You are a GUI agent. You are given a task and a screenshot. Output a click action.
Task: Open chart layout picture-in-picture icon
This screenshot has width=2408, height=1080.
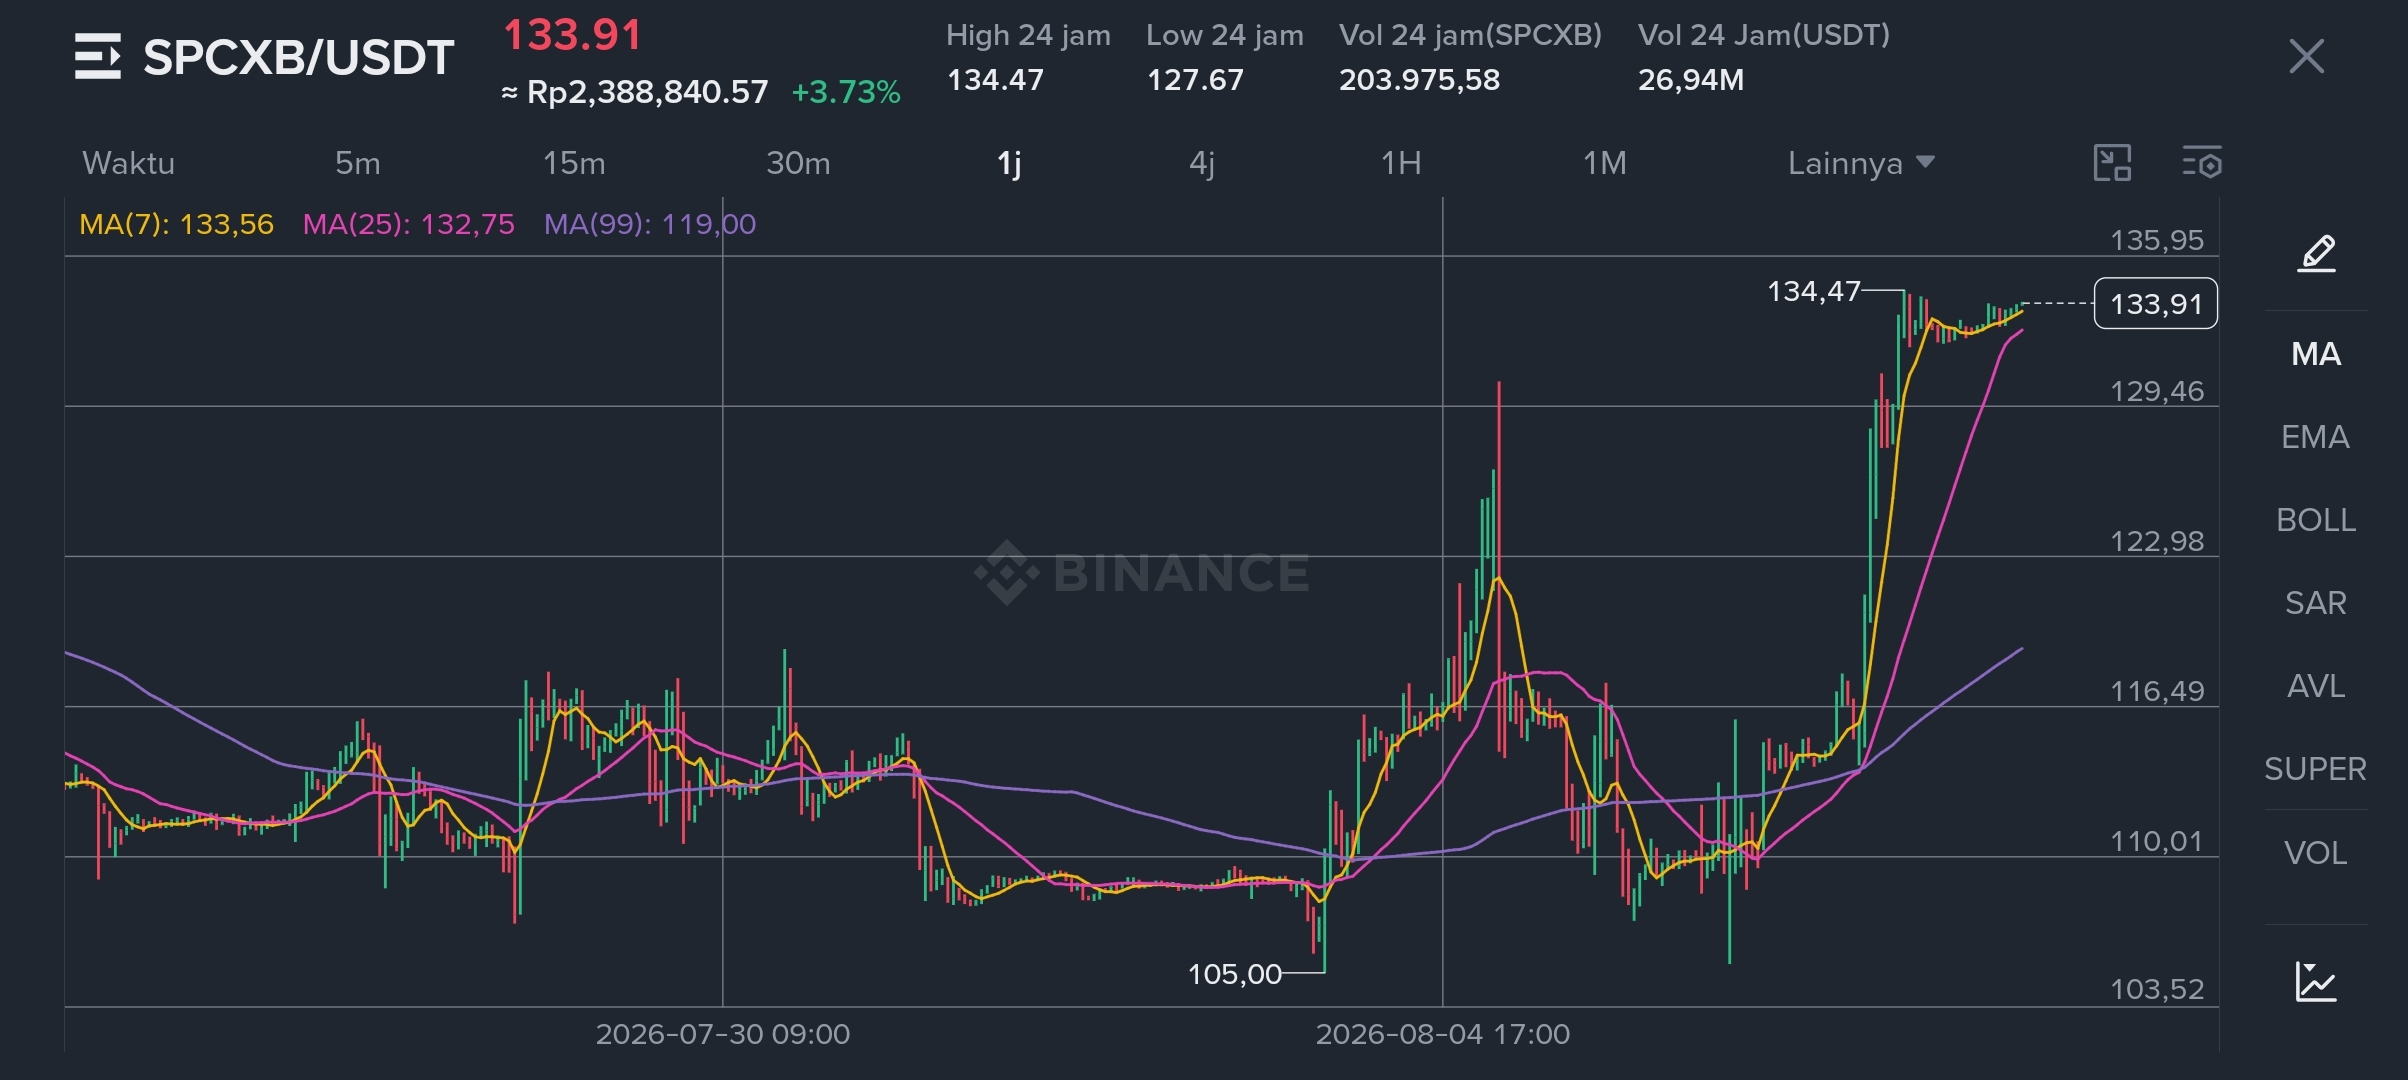click(2112, 163)
